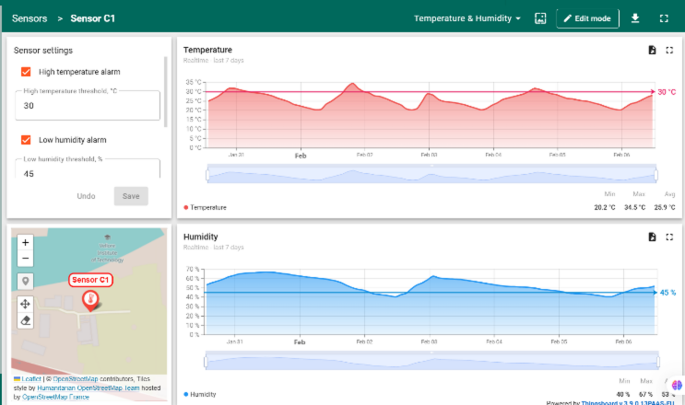Zoom out on the map
The width and height of the screenshot is (685, 405).
point(25,258)
